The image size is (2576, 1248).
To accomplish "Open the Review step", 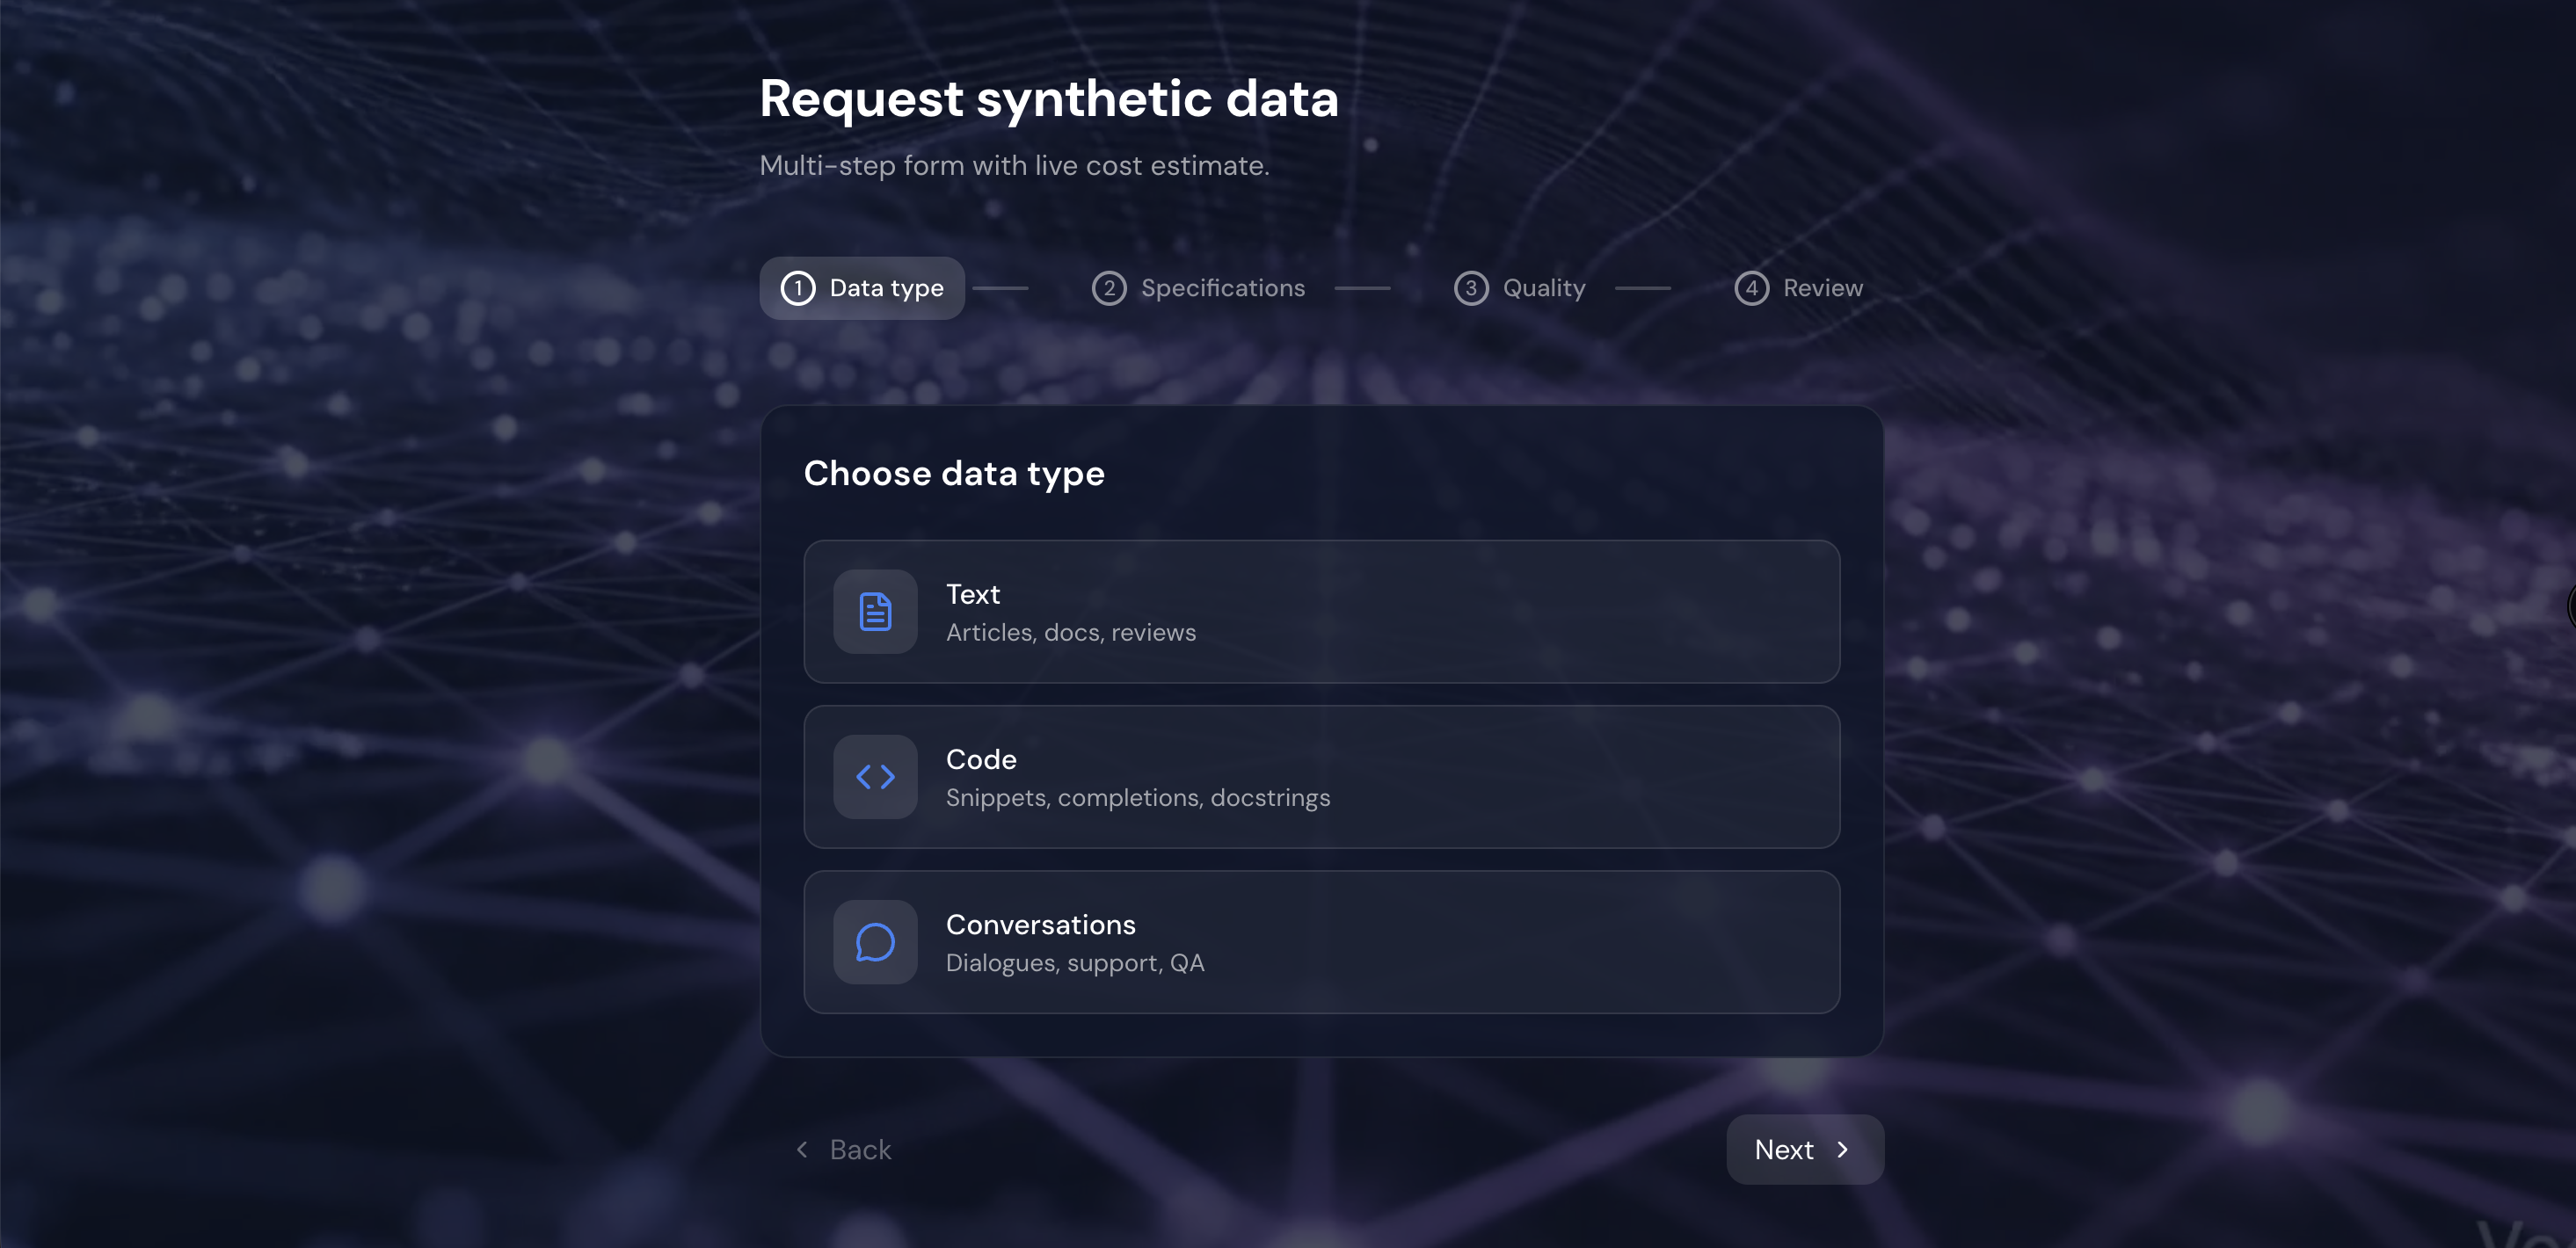I will pyautogui.click(x=1800, y=288).
